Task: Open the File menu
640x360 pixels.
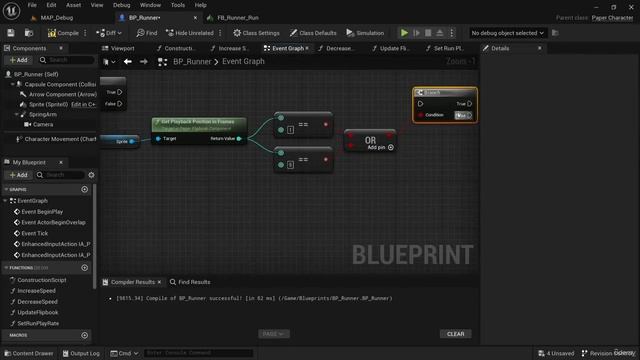Action: [x=32, y=5]
